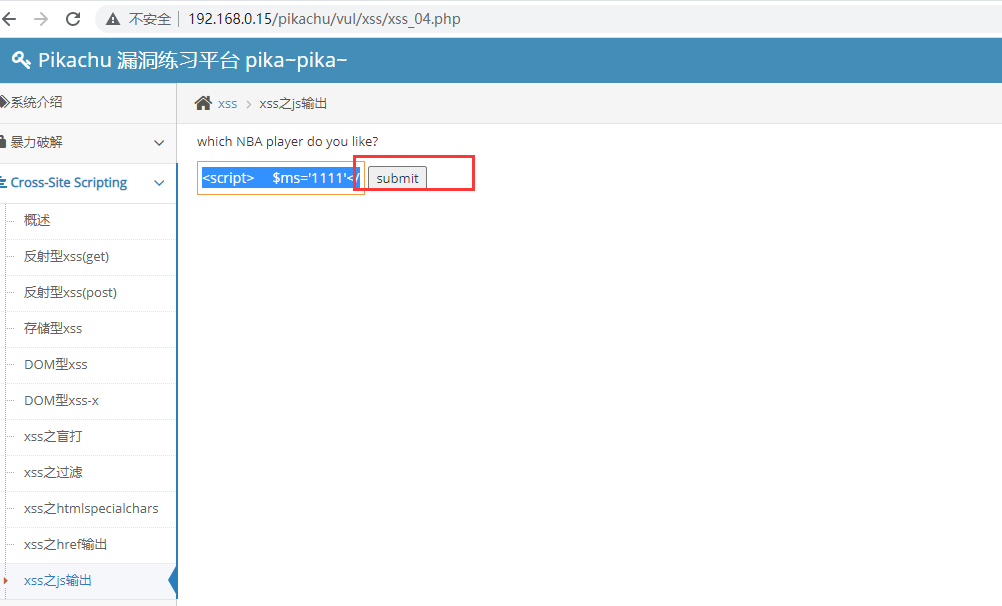Reload the page with refresh icon

pos(72,19)
